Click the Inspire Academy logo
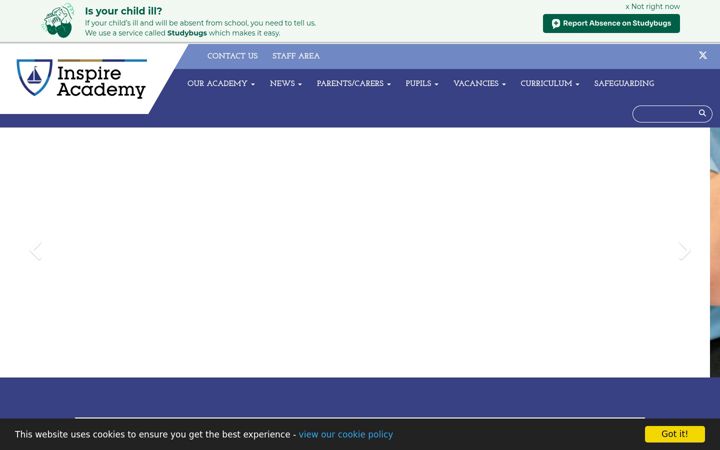 tap(81, 78)
